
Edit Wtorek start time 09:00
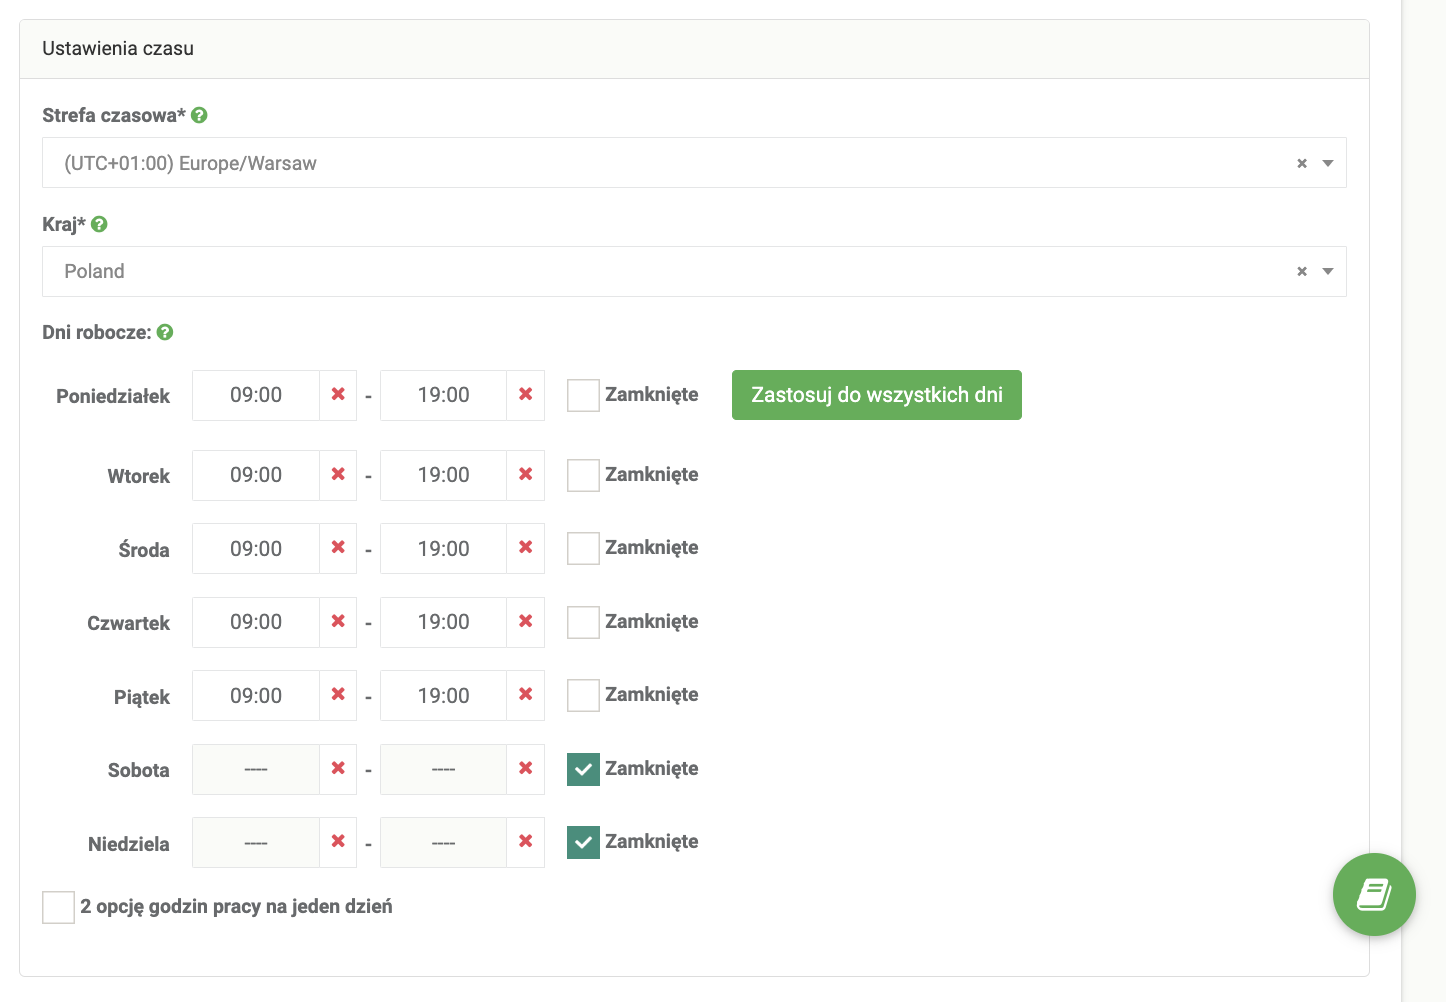point(256,475)
